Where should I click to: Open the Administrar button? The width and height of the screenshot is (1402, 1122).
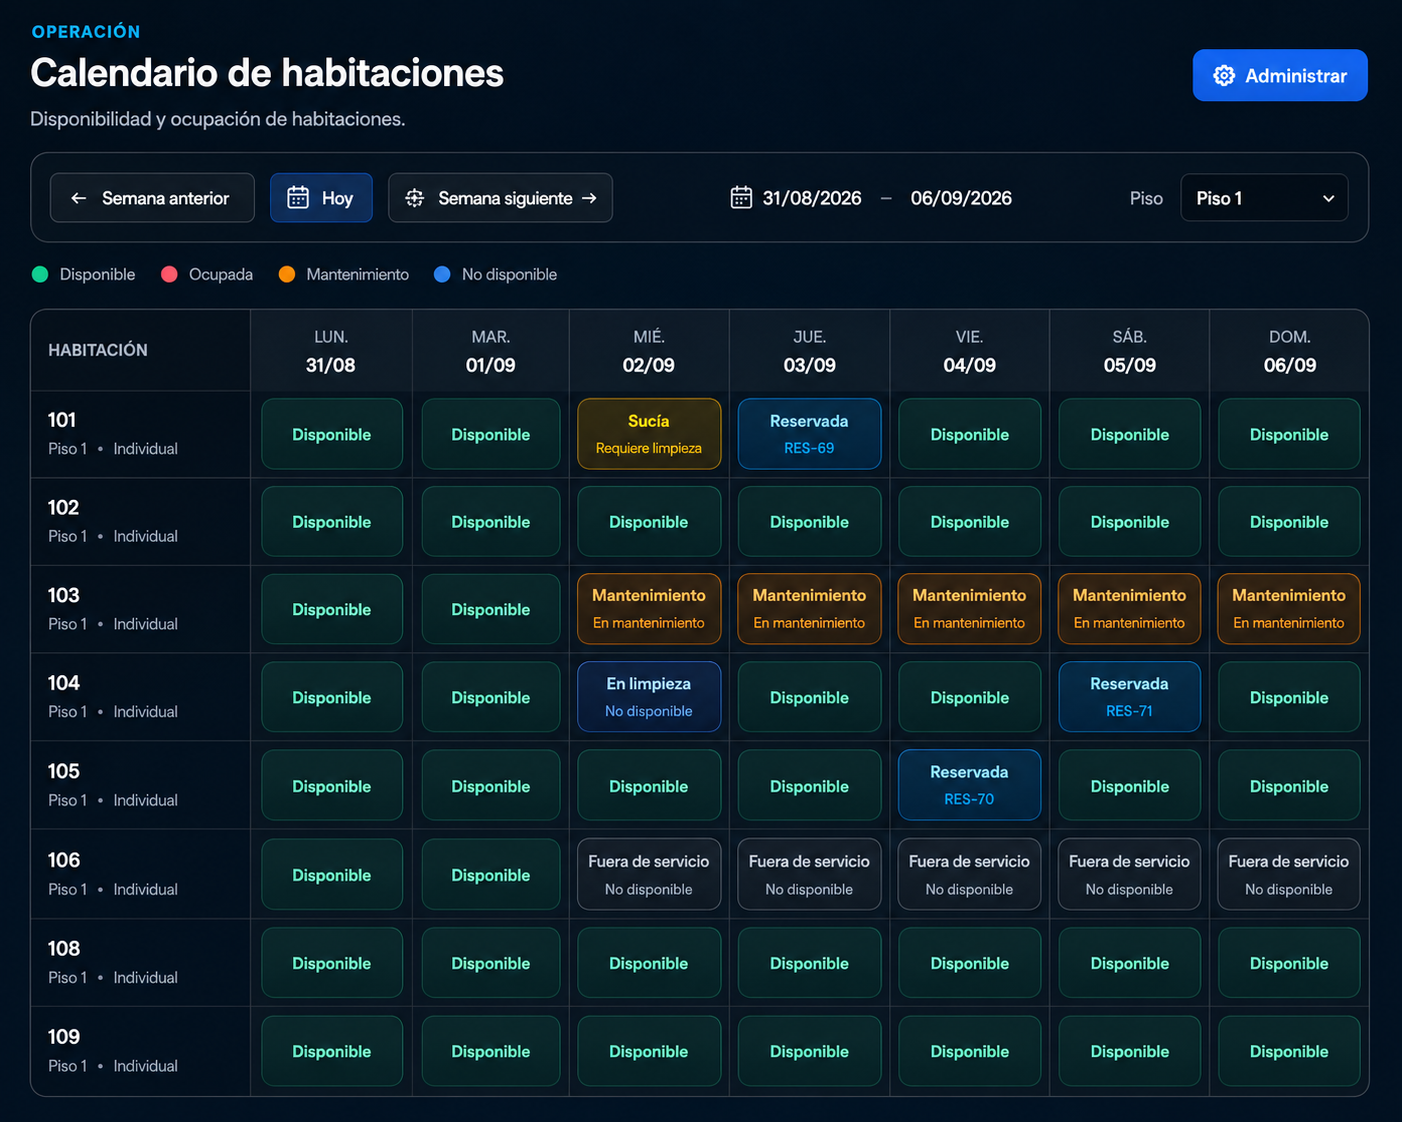1280,76
